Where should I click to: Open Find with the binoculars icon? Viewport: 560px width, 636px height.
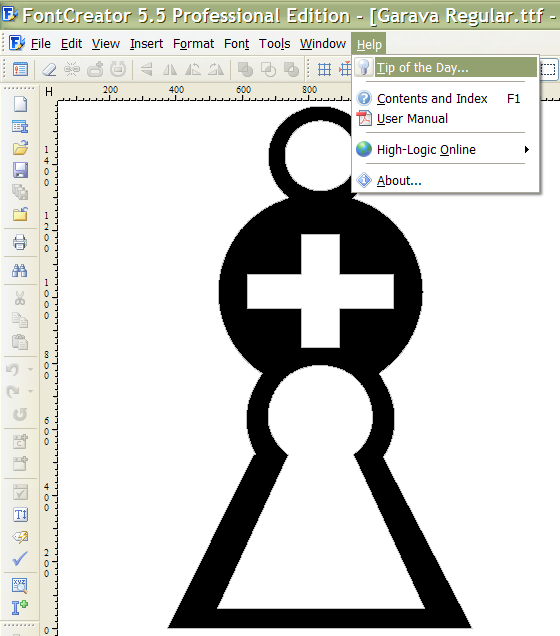tap(19, 270)
